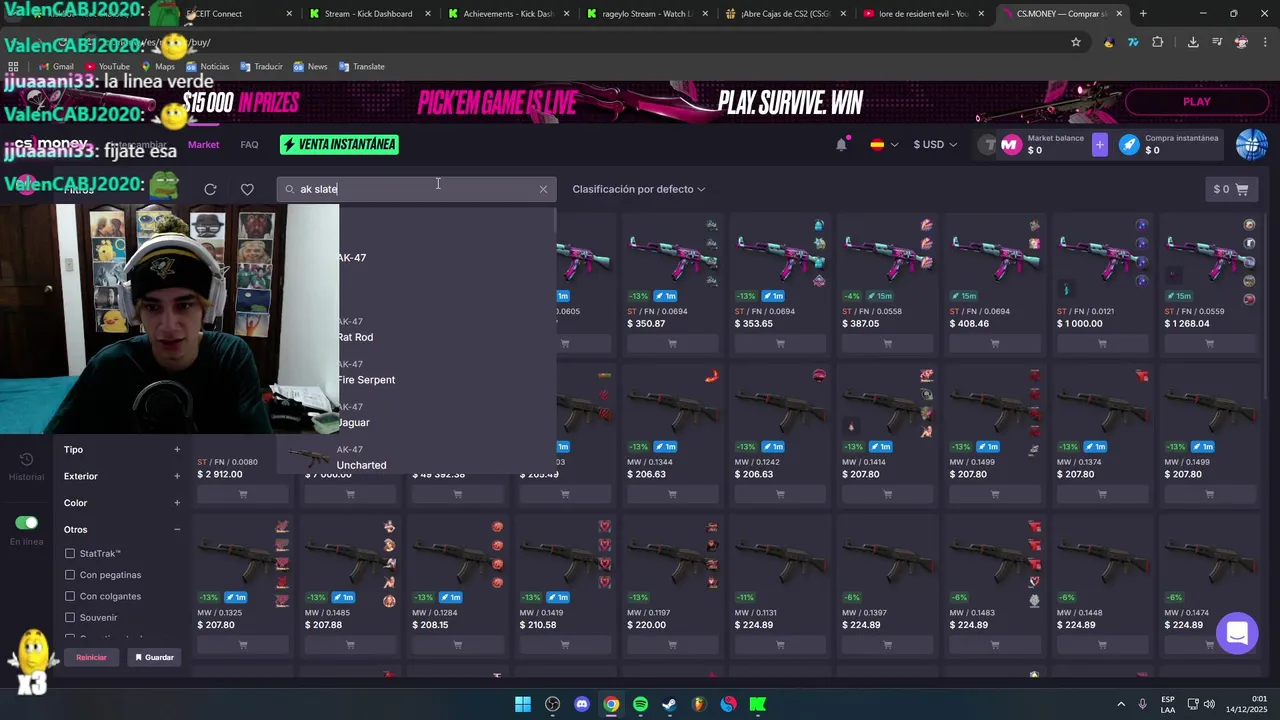Image resolution: width=1280 pixels, height=720 pixels.
Task: Check the Souvenir filter
Action: (70, 617)
